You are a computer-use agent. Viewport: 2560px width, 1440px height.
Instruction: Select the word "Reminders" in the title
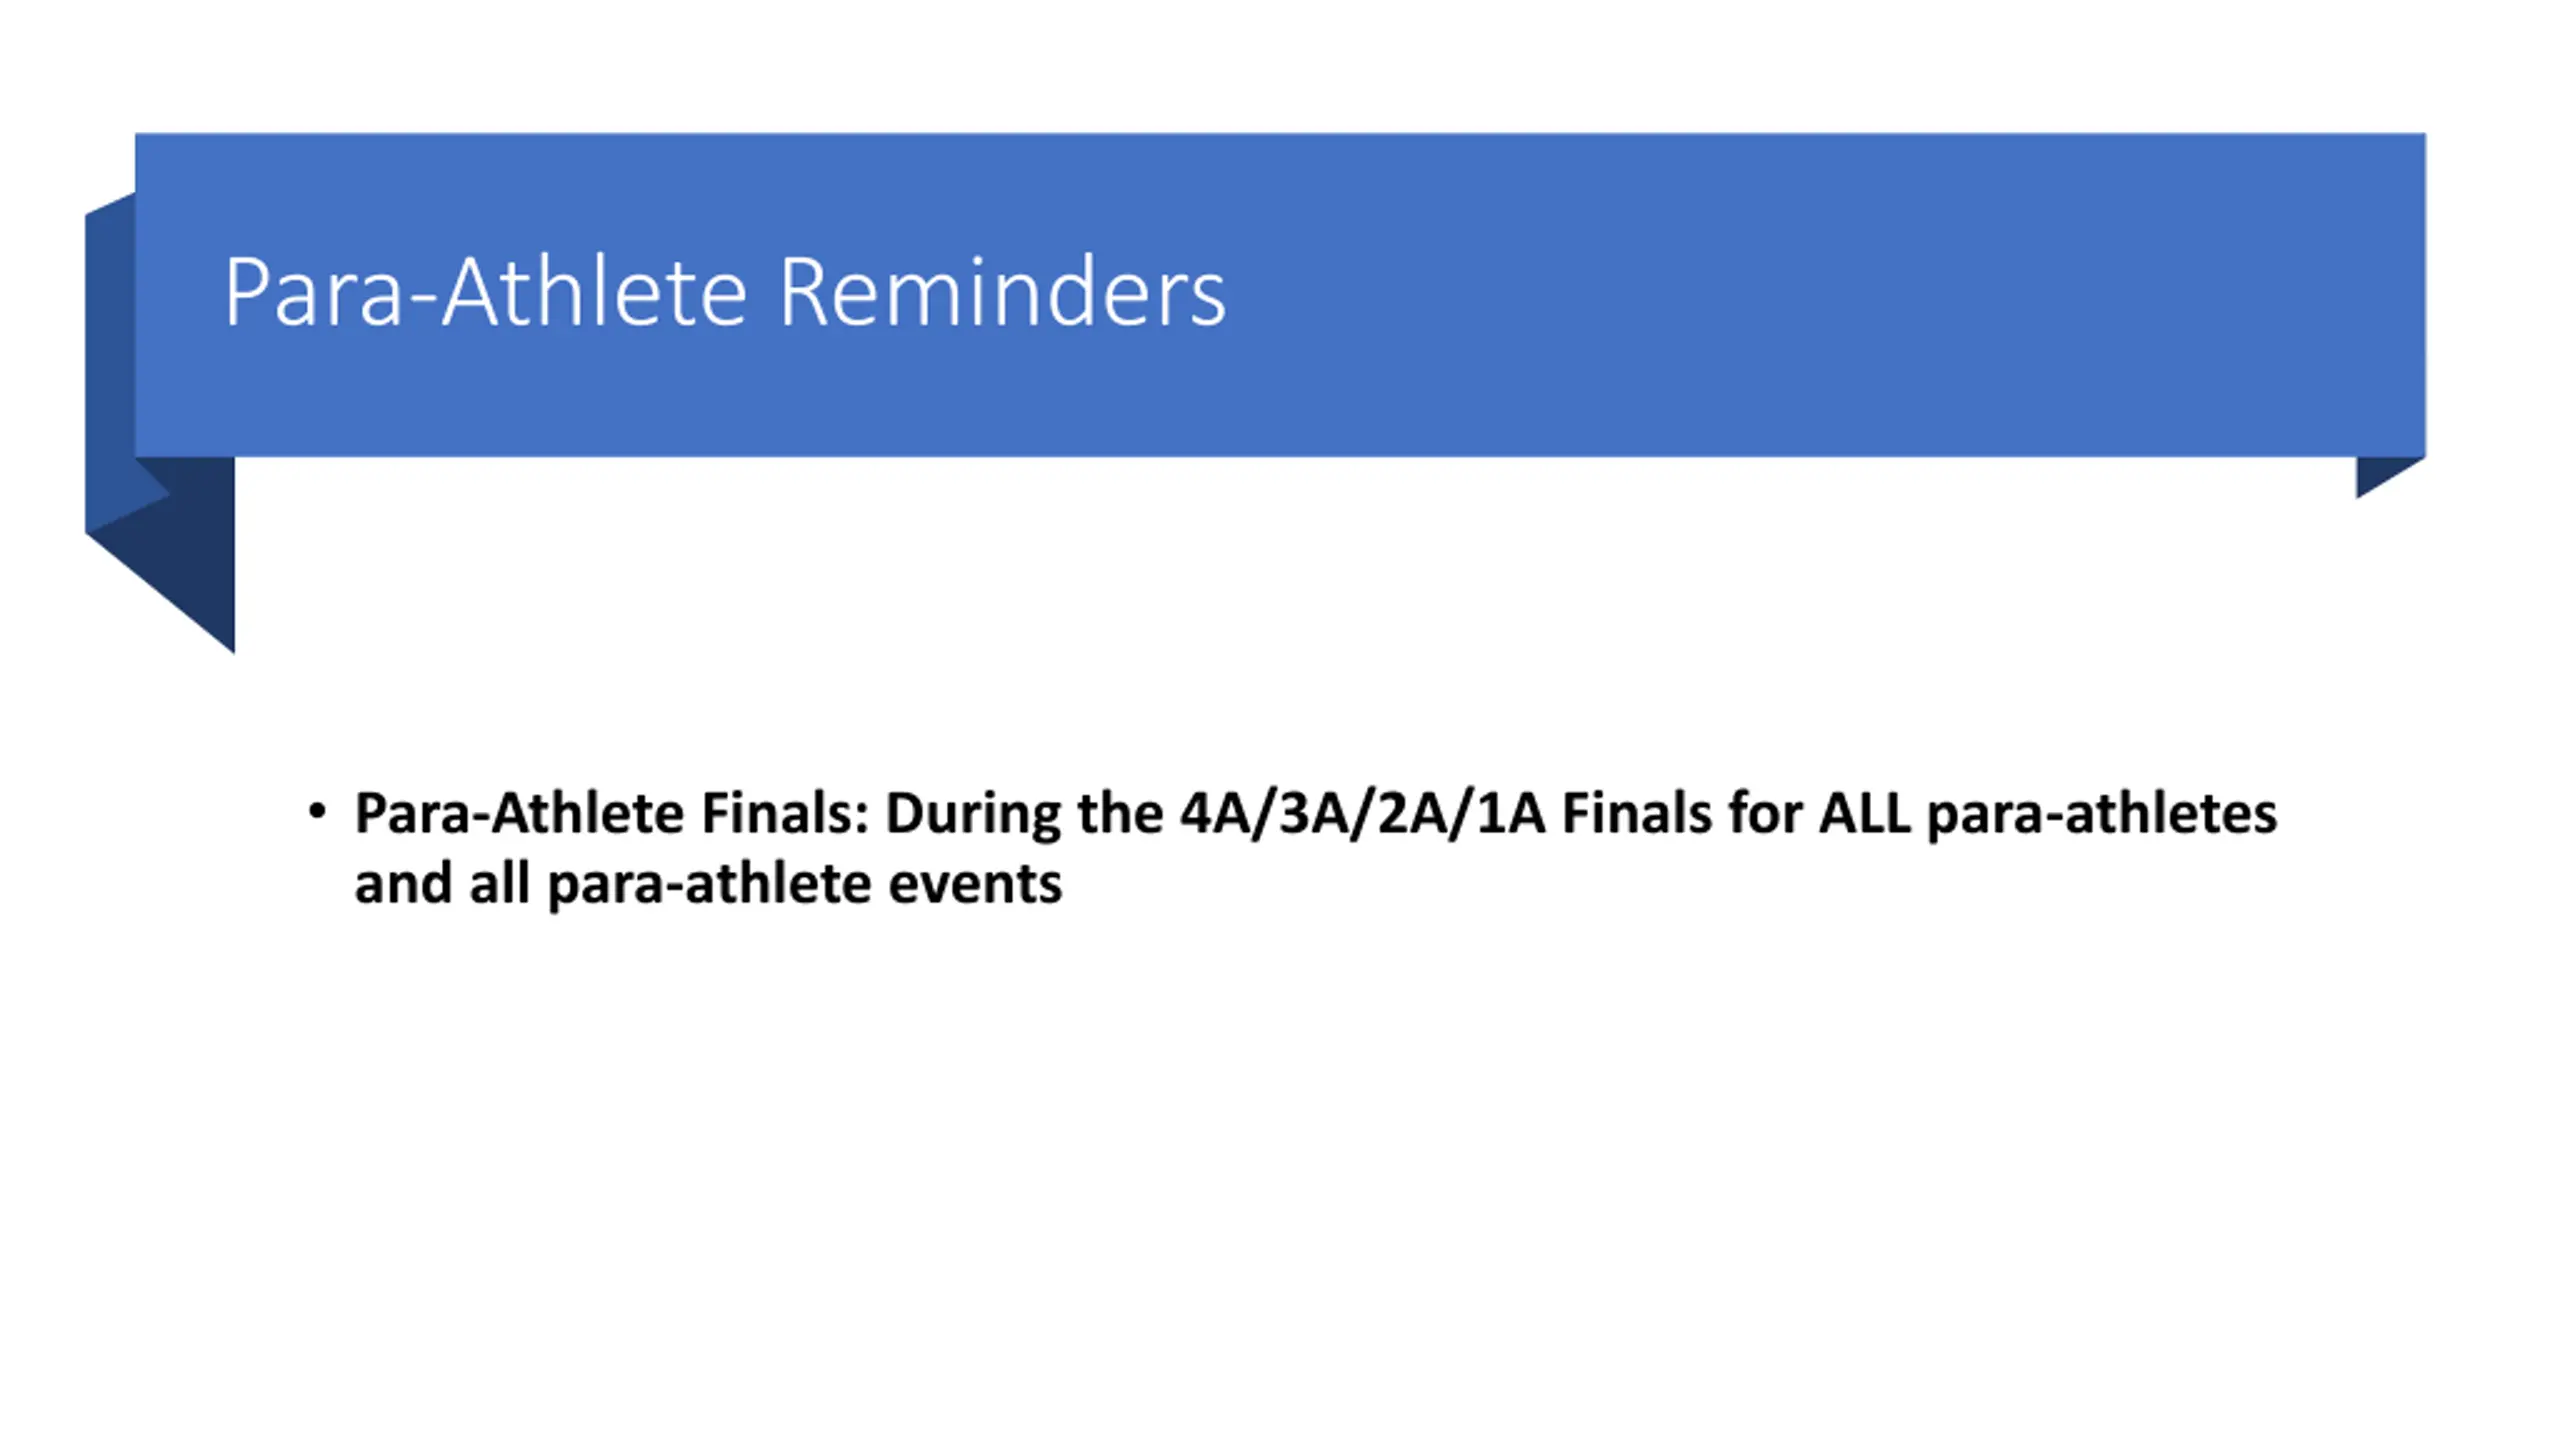(1002, 292)
